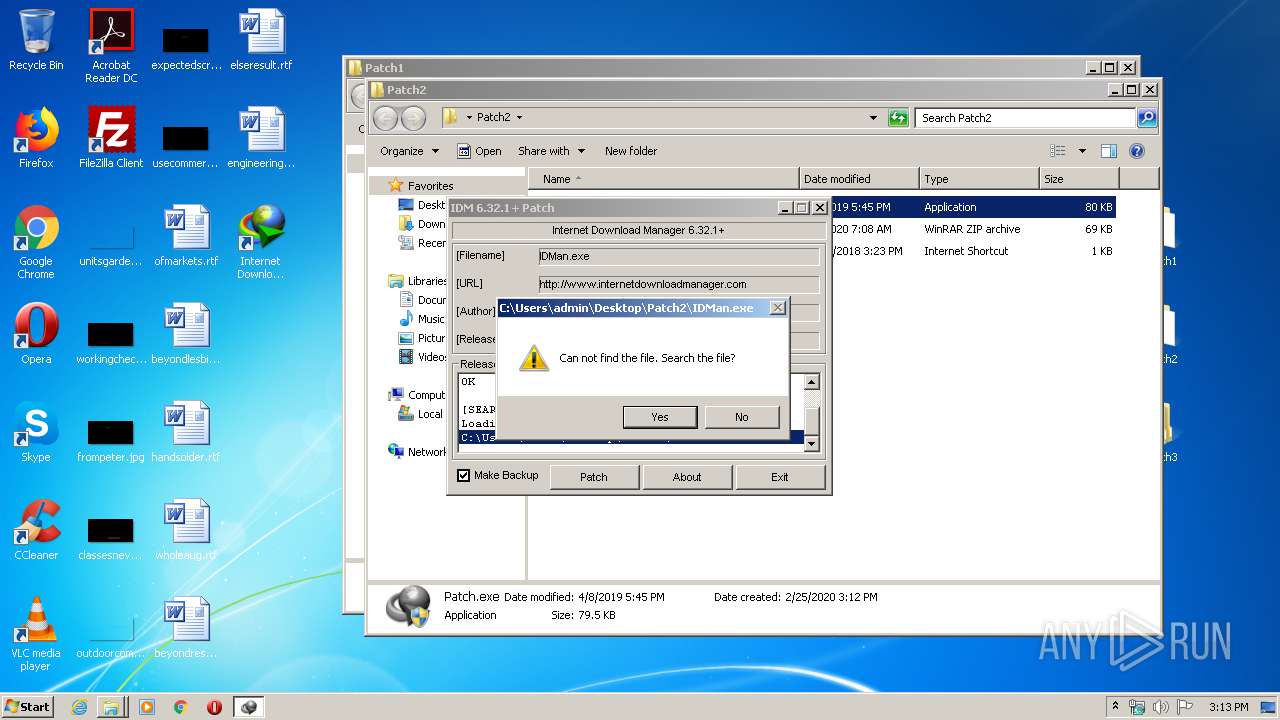1280x720 pixels.
Task: Open Chrome from the taskbar
Action: click(181, 707)
